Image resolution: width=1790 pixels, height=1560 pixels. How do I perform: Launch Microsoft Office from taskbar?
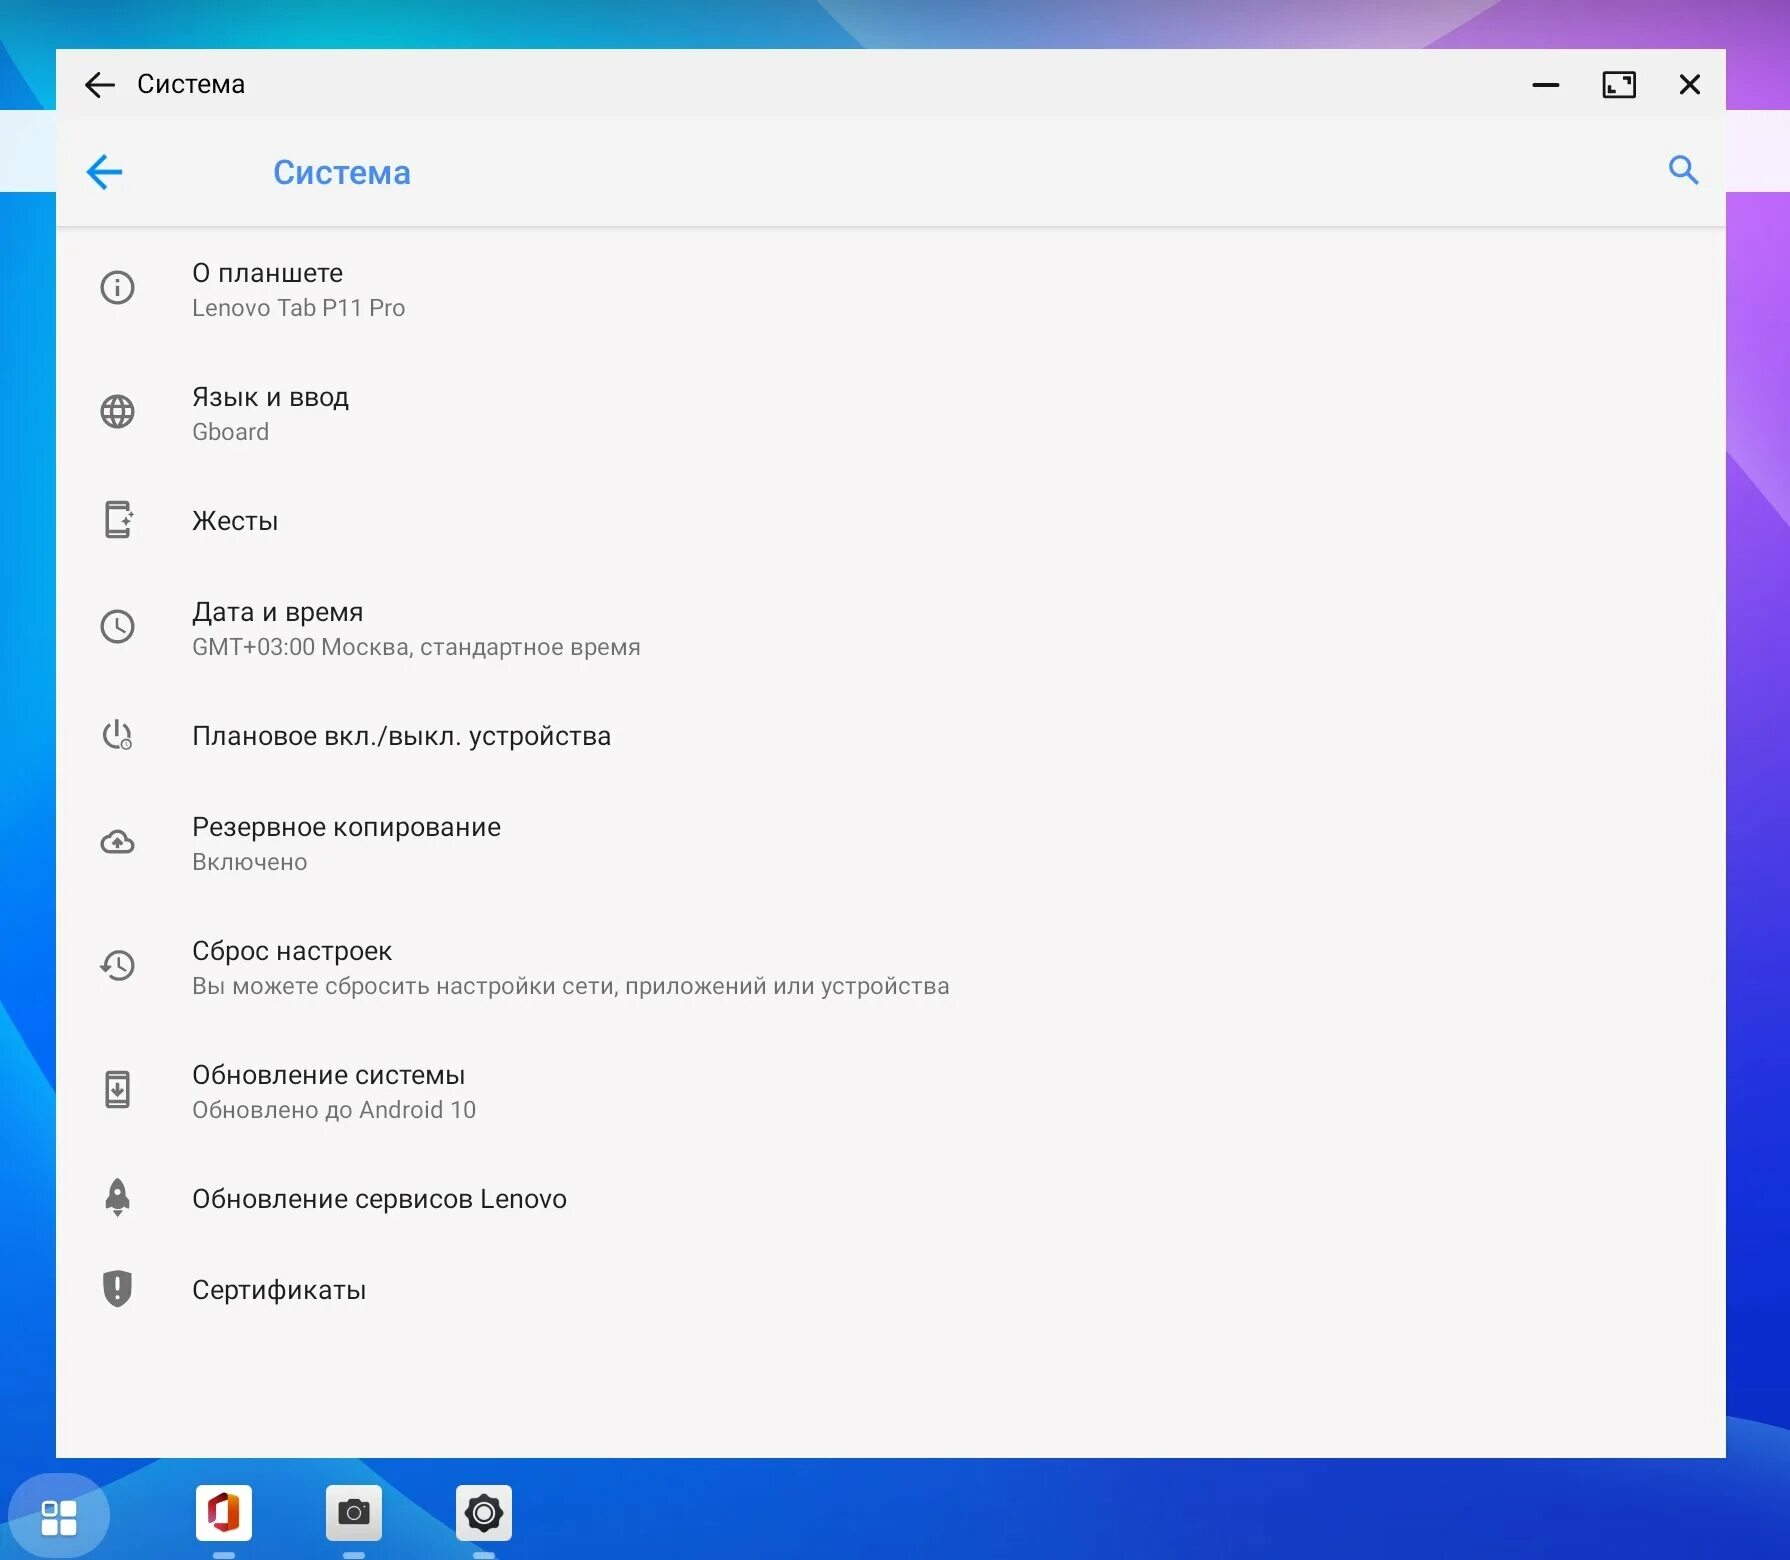pyautogui.click(x=224, y=1513)
